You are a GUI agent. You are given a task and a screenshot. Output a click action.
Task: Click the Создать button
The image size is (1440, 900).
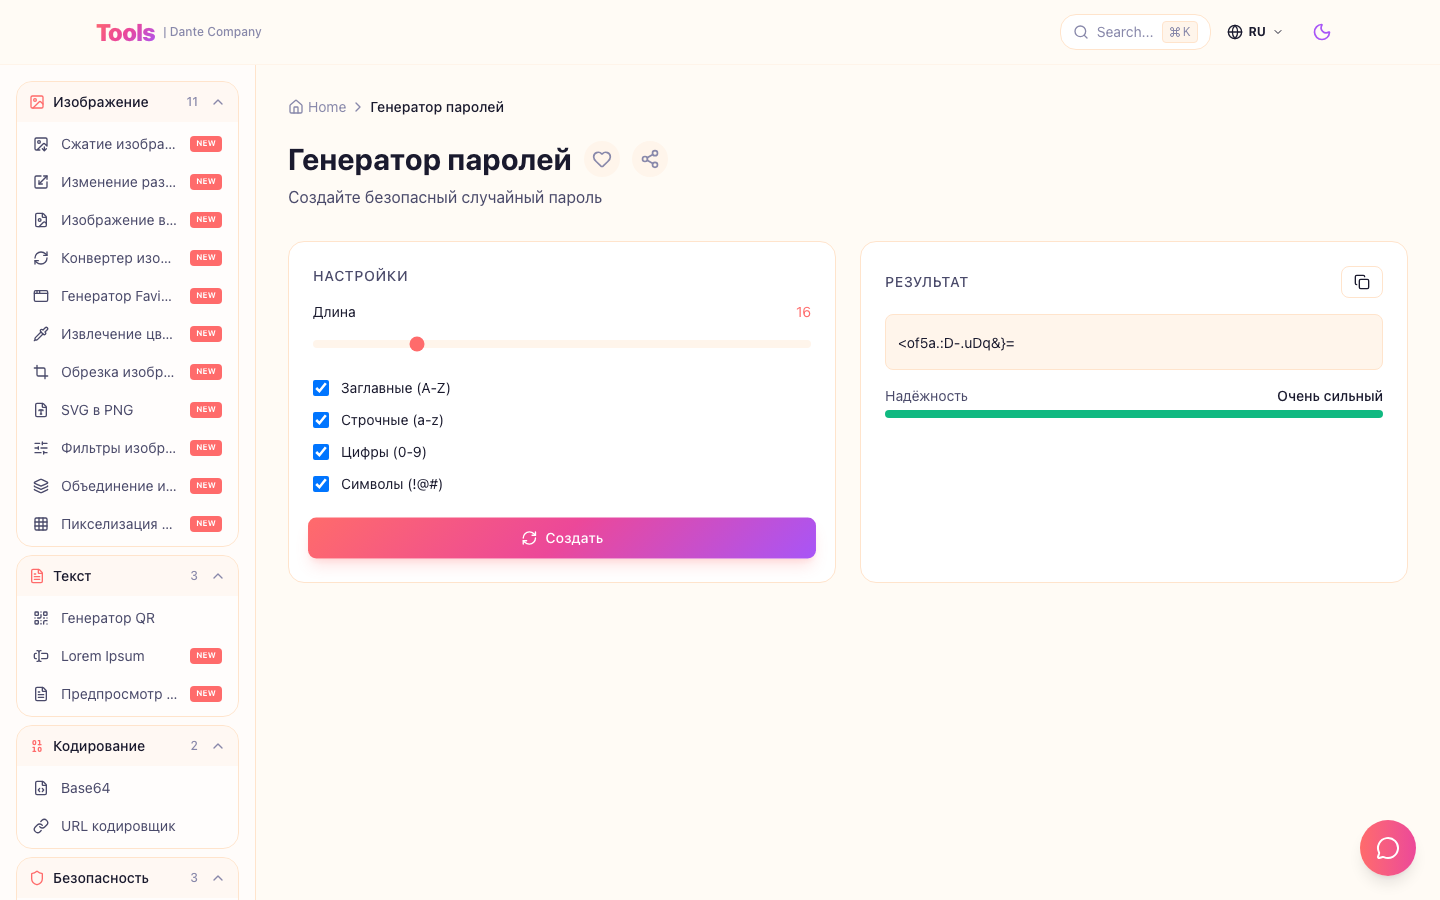(562, 538)
